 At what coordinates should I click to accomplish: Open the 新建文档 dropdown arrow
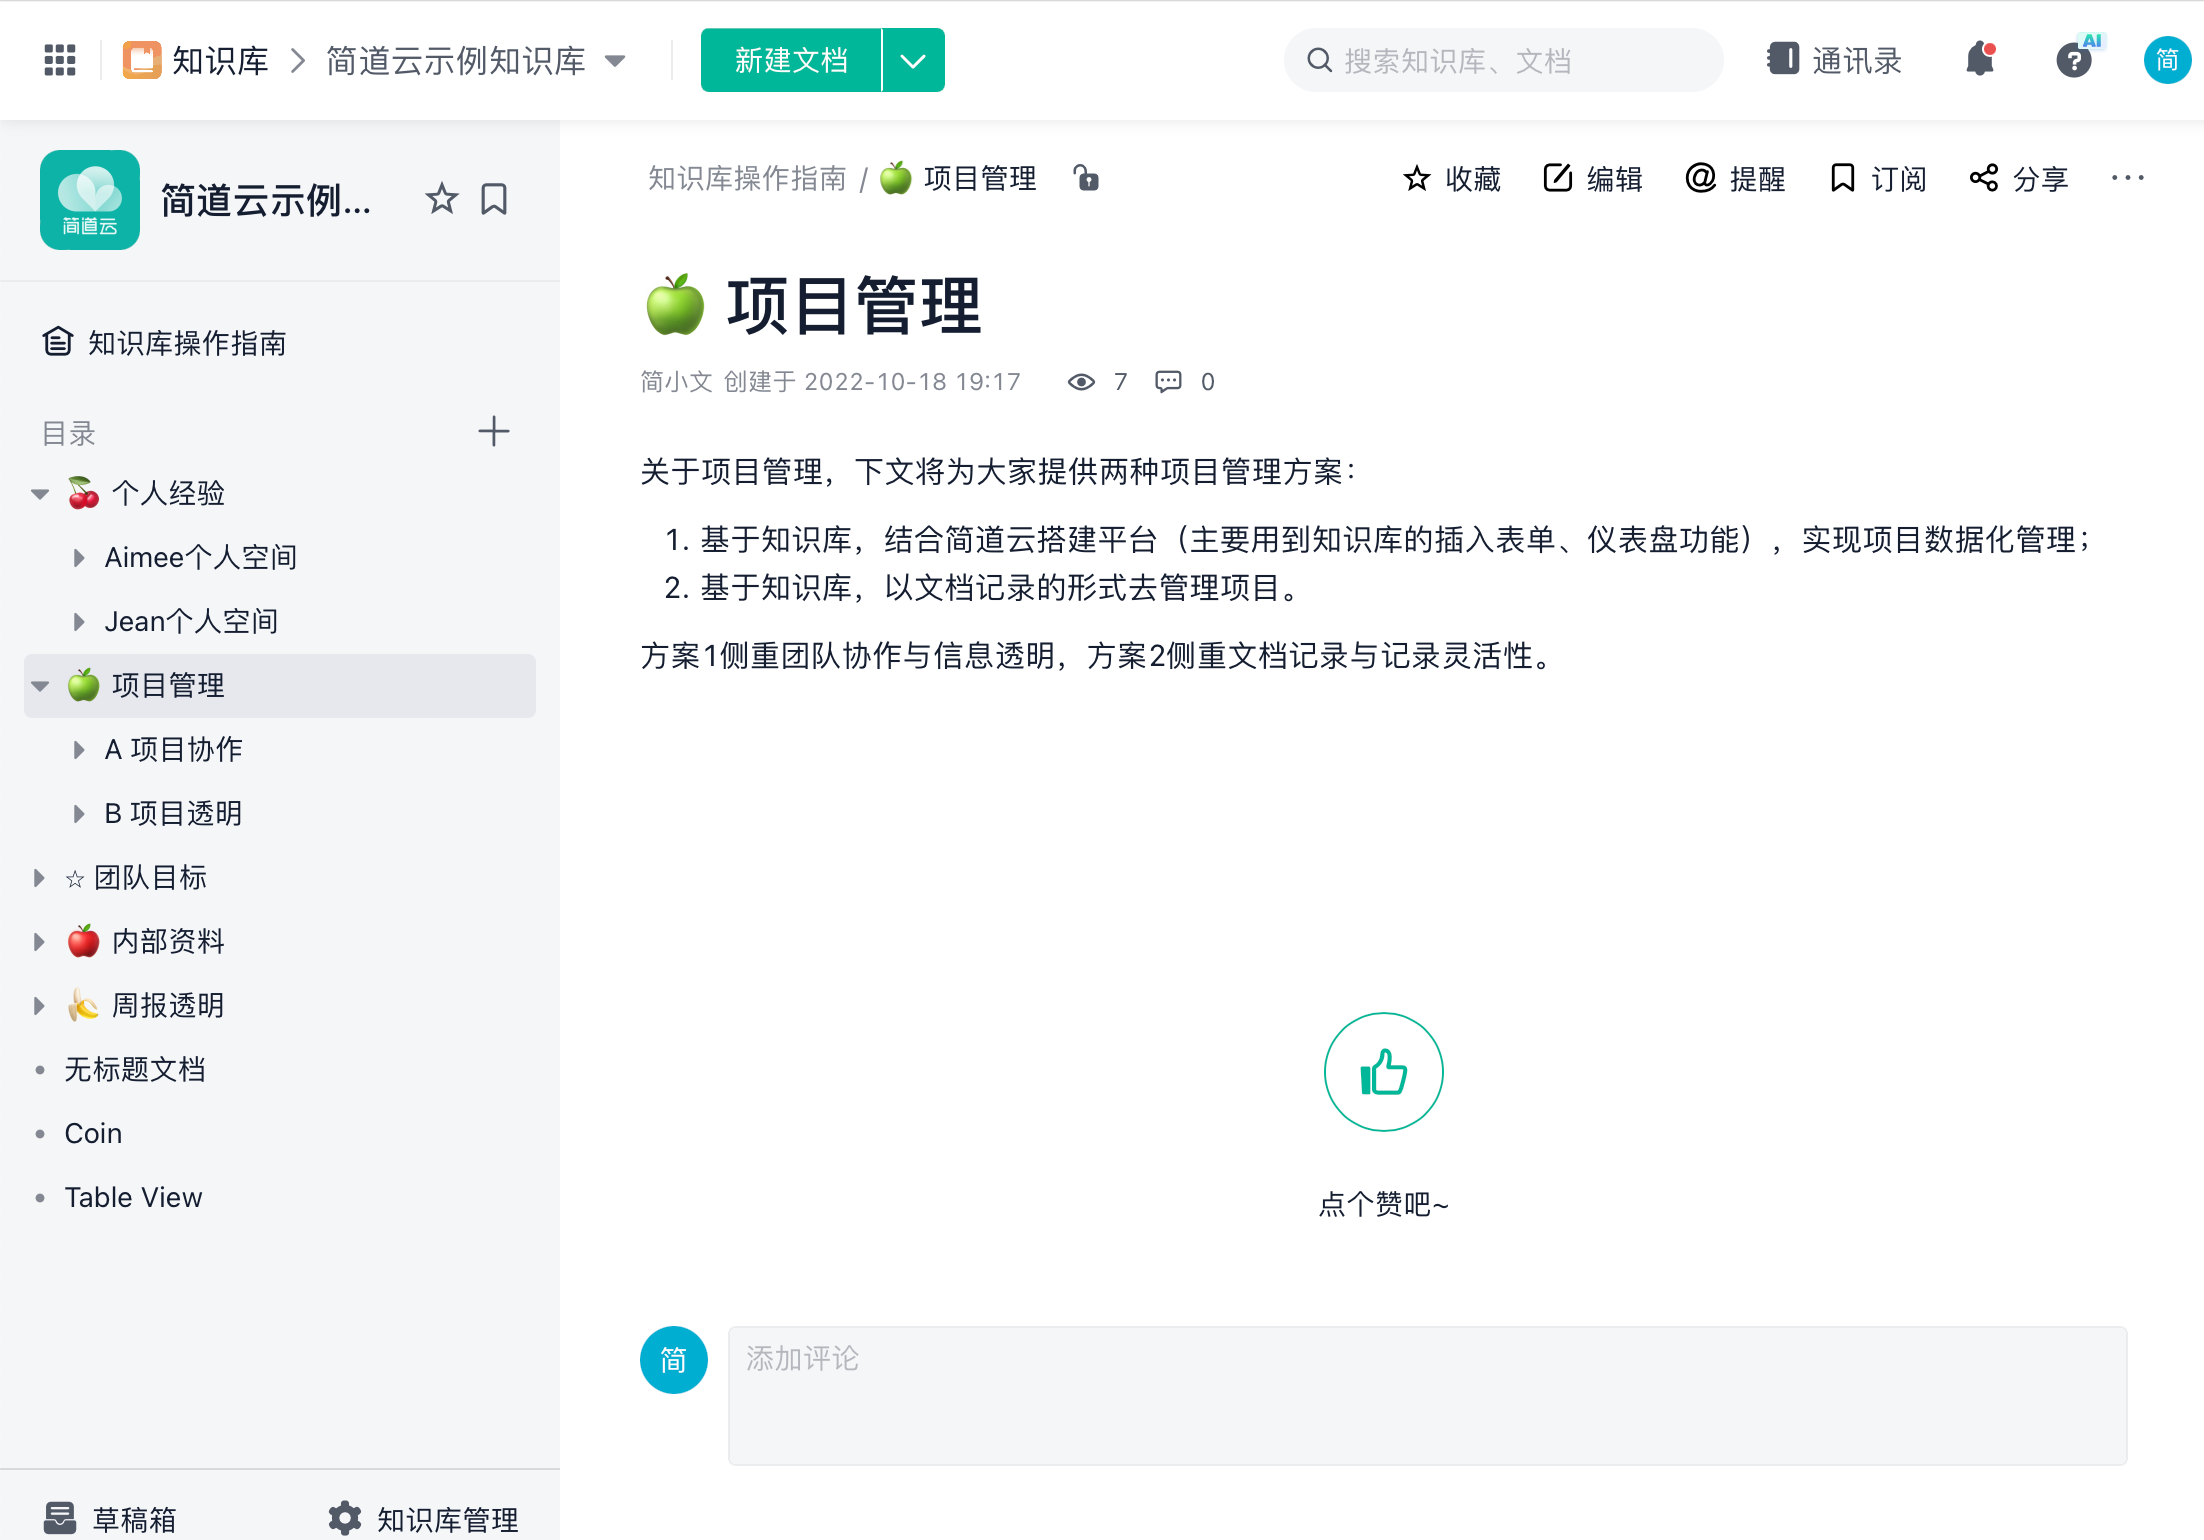click(x=913, y=60)
